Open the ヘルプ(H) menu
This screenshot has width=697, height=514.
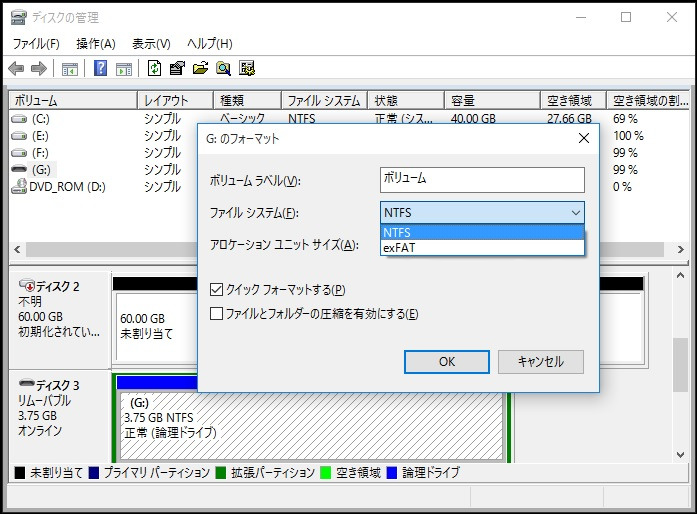(x=209, y=44)
